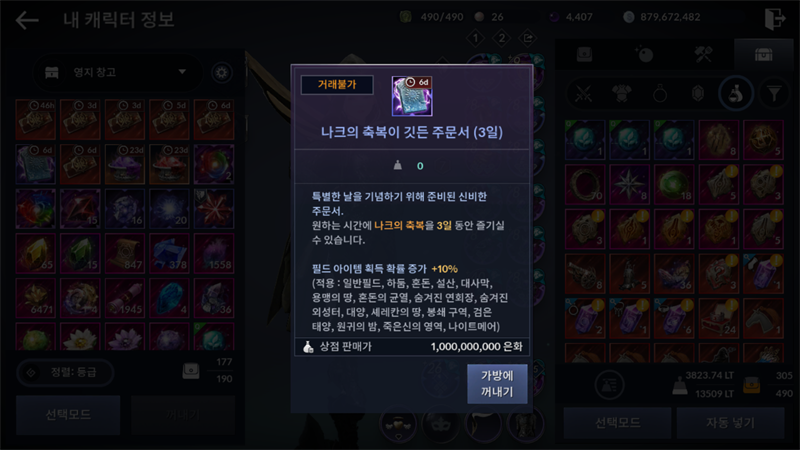Viewport: 800px width, 450px height.
Task: Click the 자동 넣기 button
Action: (730, 422)
